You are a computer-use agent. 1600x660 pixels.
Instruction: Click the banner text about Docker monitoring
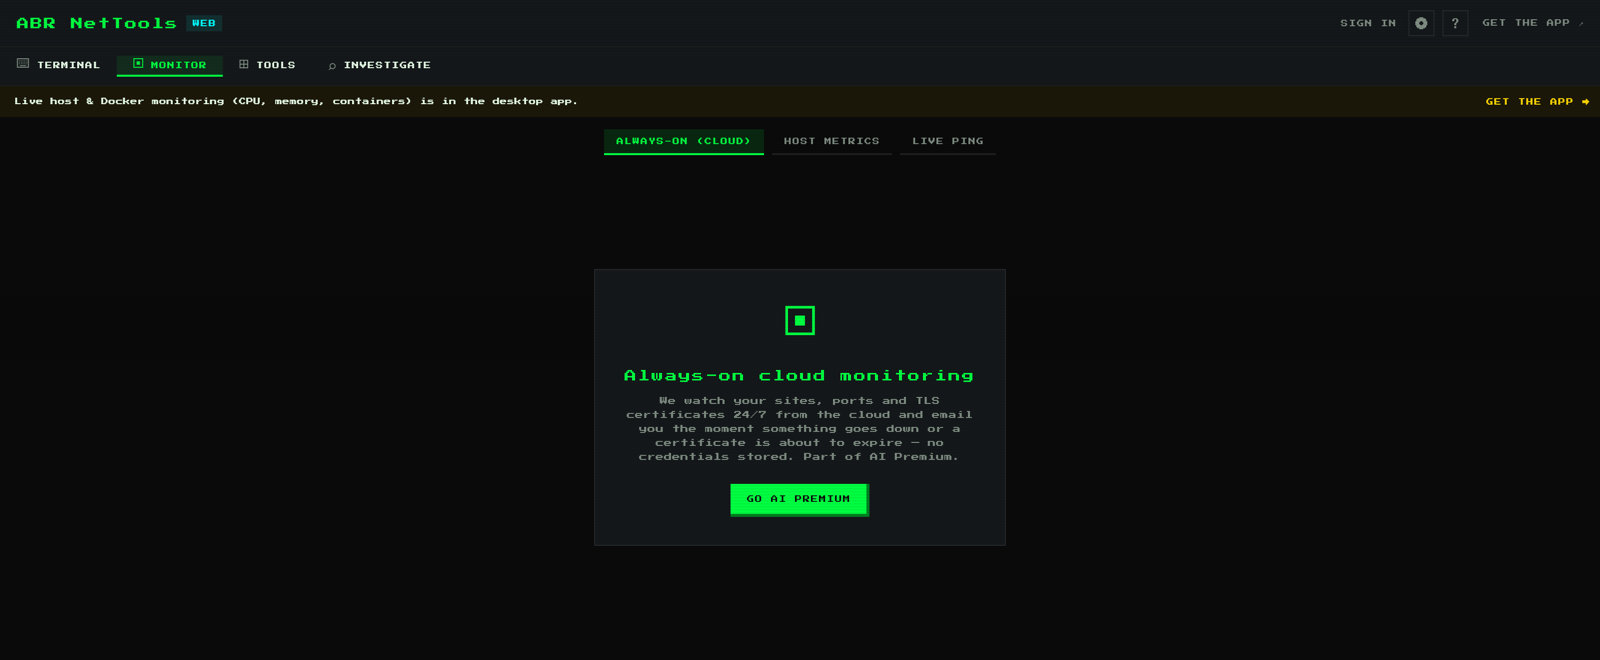coord(296,101)
